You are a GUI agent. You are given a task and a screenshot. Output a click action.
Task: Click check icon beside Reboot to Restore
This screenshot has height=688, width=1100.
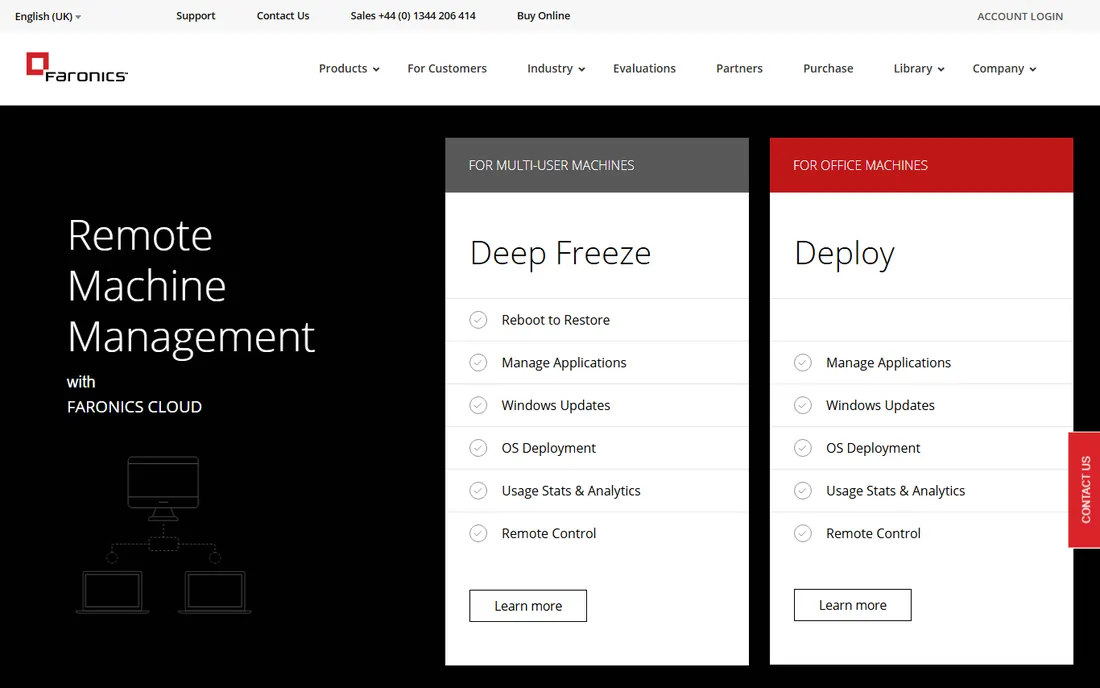(x=478, y=320)
